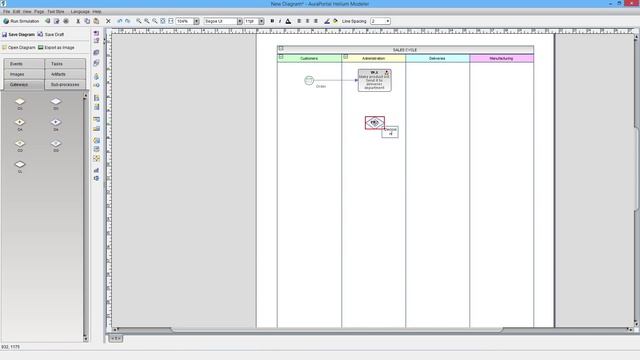The image size is (640, 360).
Task: Click the print icon after Run Simulation
Action: pos(48,21)
